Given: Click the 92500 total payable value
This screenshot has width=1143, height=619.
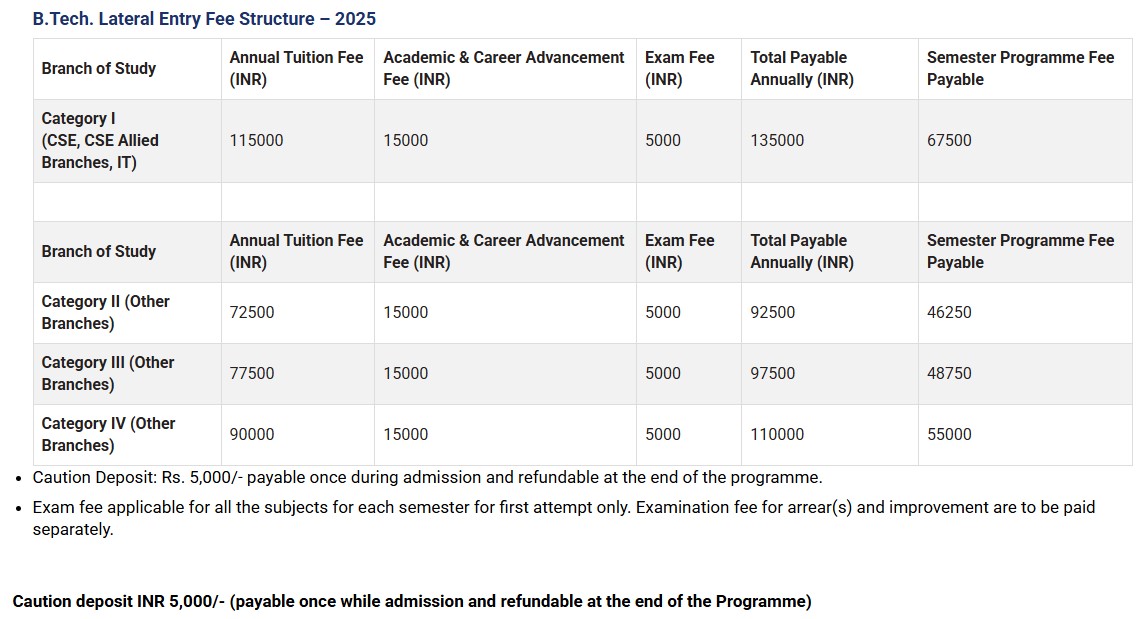Looking at the screenshot, I should (773, 312).
